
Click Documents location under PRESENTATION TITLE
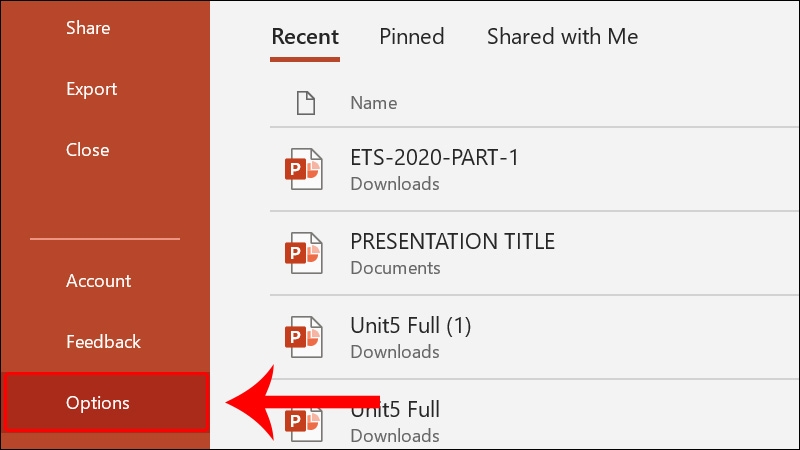[395, 268]
